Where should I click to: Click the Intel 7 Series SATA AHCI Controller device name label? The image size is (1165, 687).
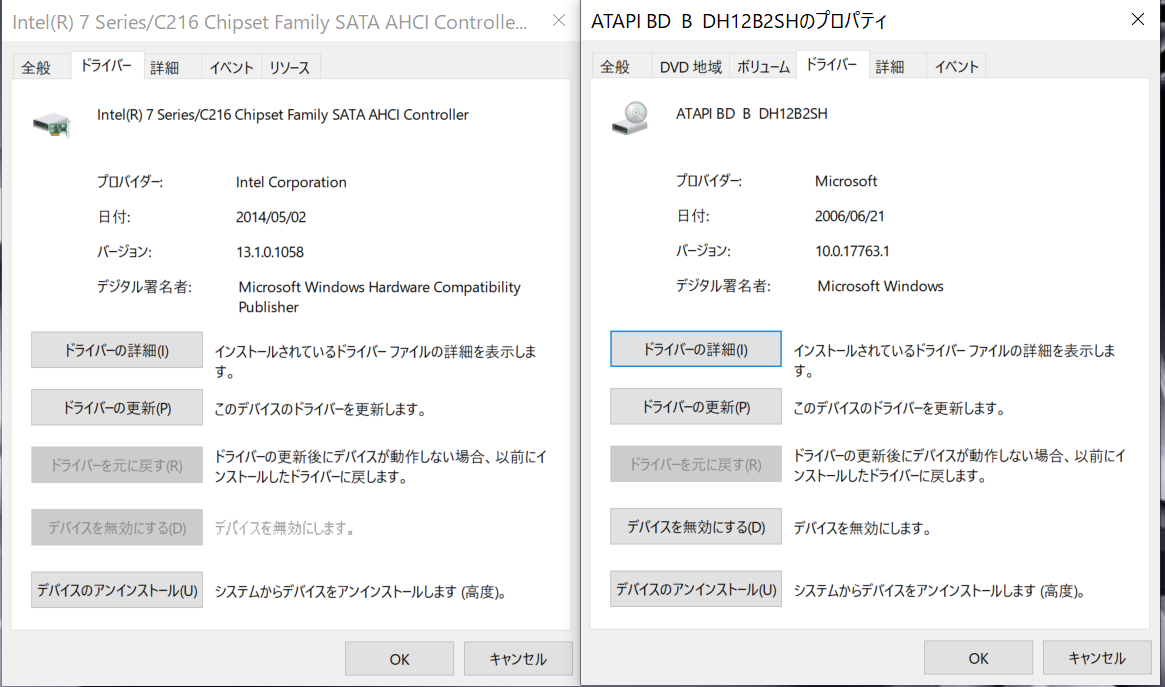pos(283,114)
